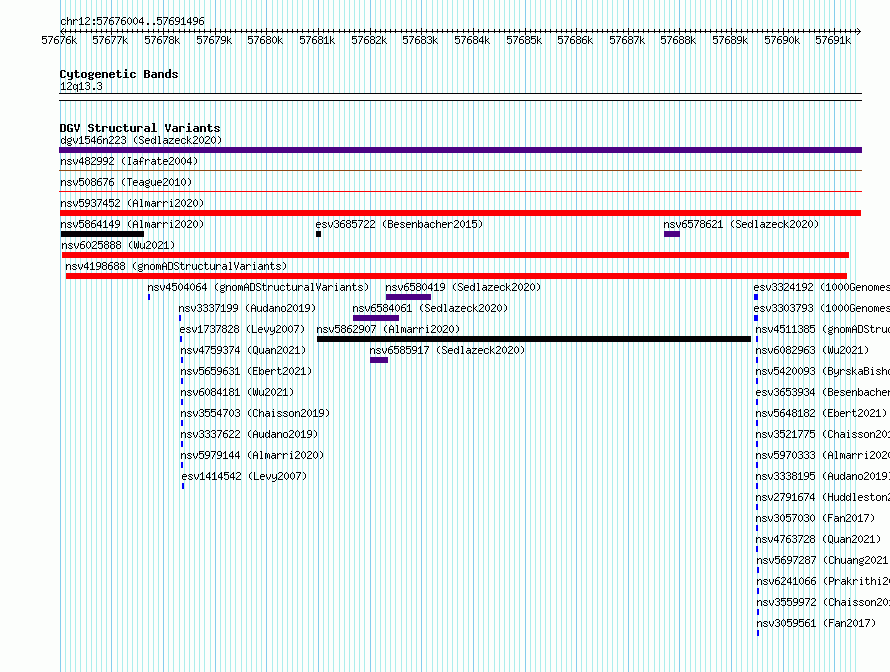Select long black bar under nsv5862907
Image resolution: width=890 pixels, height=672 pixels.
pyautogui.click(x=534, y=339)
